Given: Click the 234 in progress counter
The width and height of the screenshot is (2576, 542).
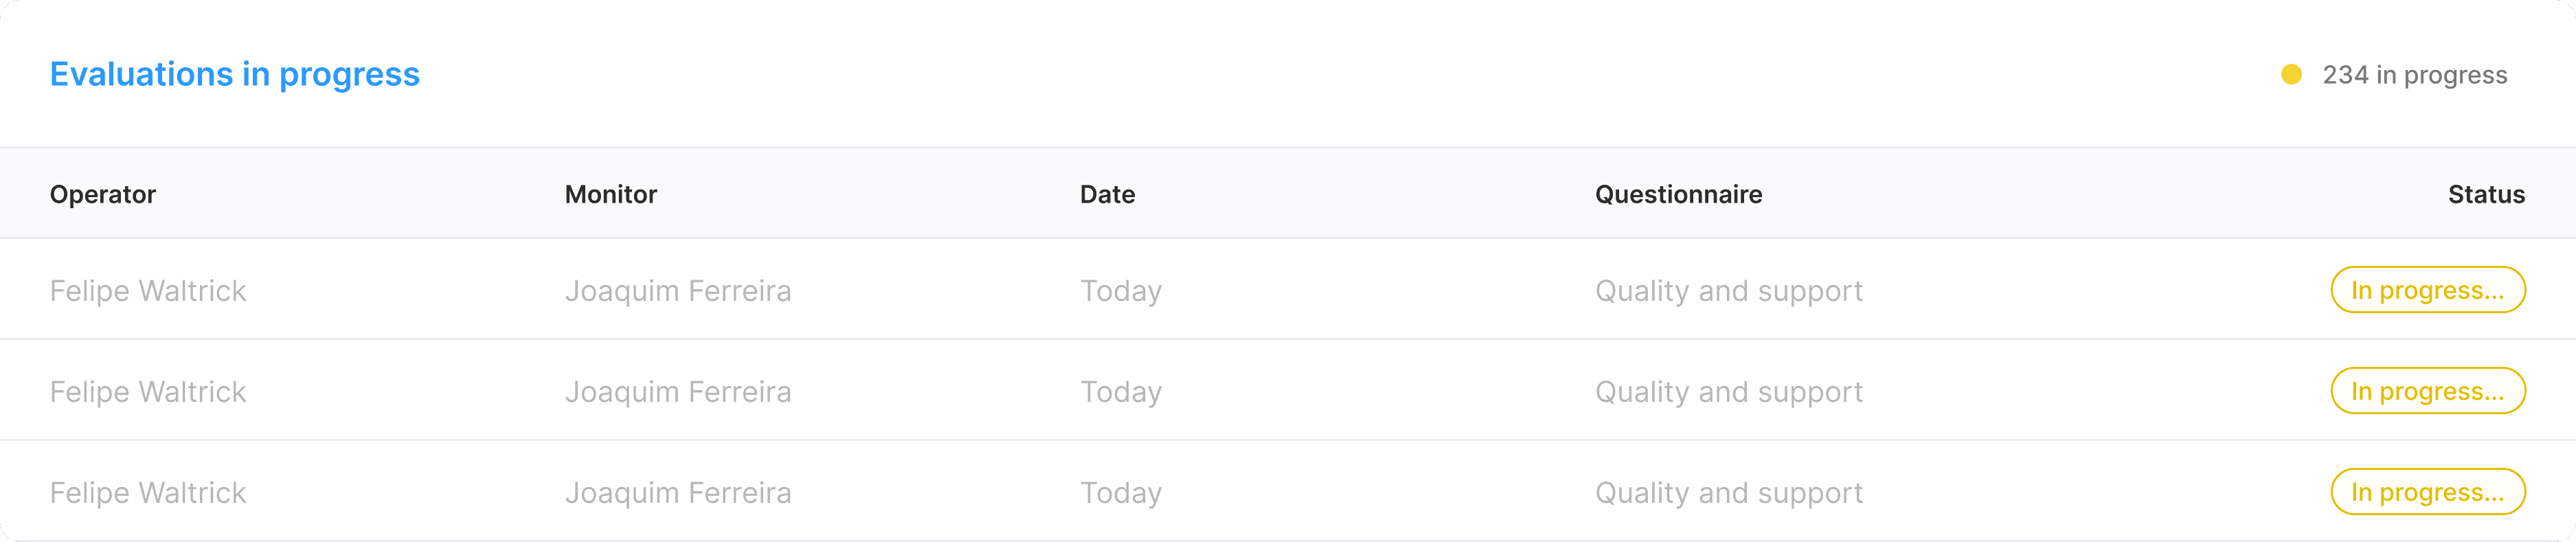Looking at the screenshot, I should (2414, 75).
